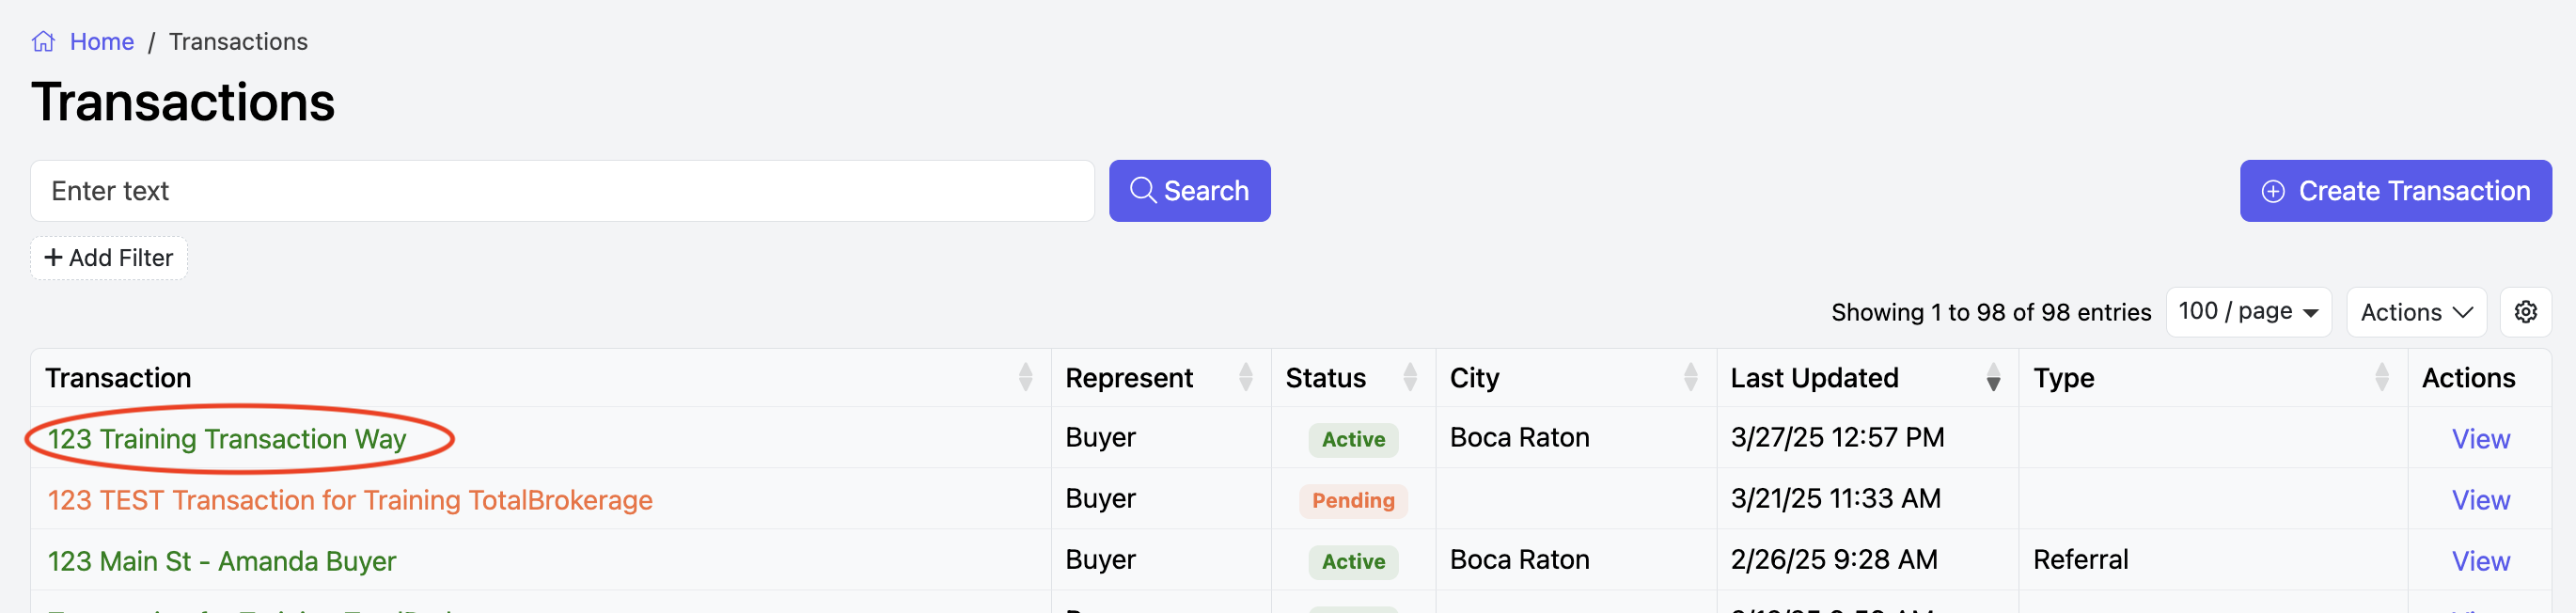
Task: Go to Home breadcrumb link
Action: 101,42
